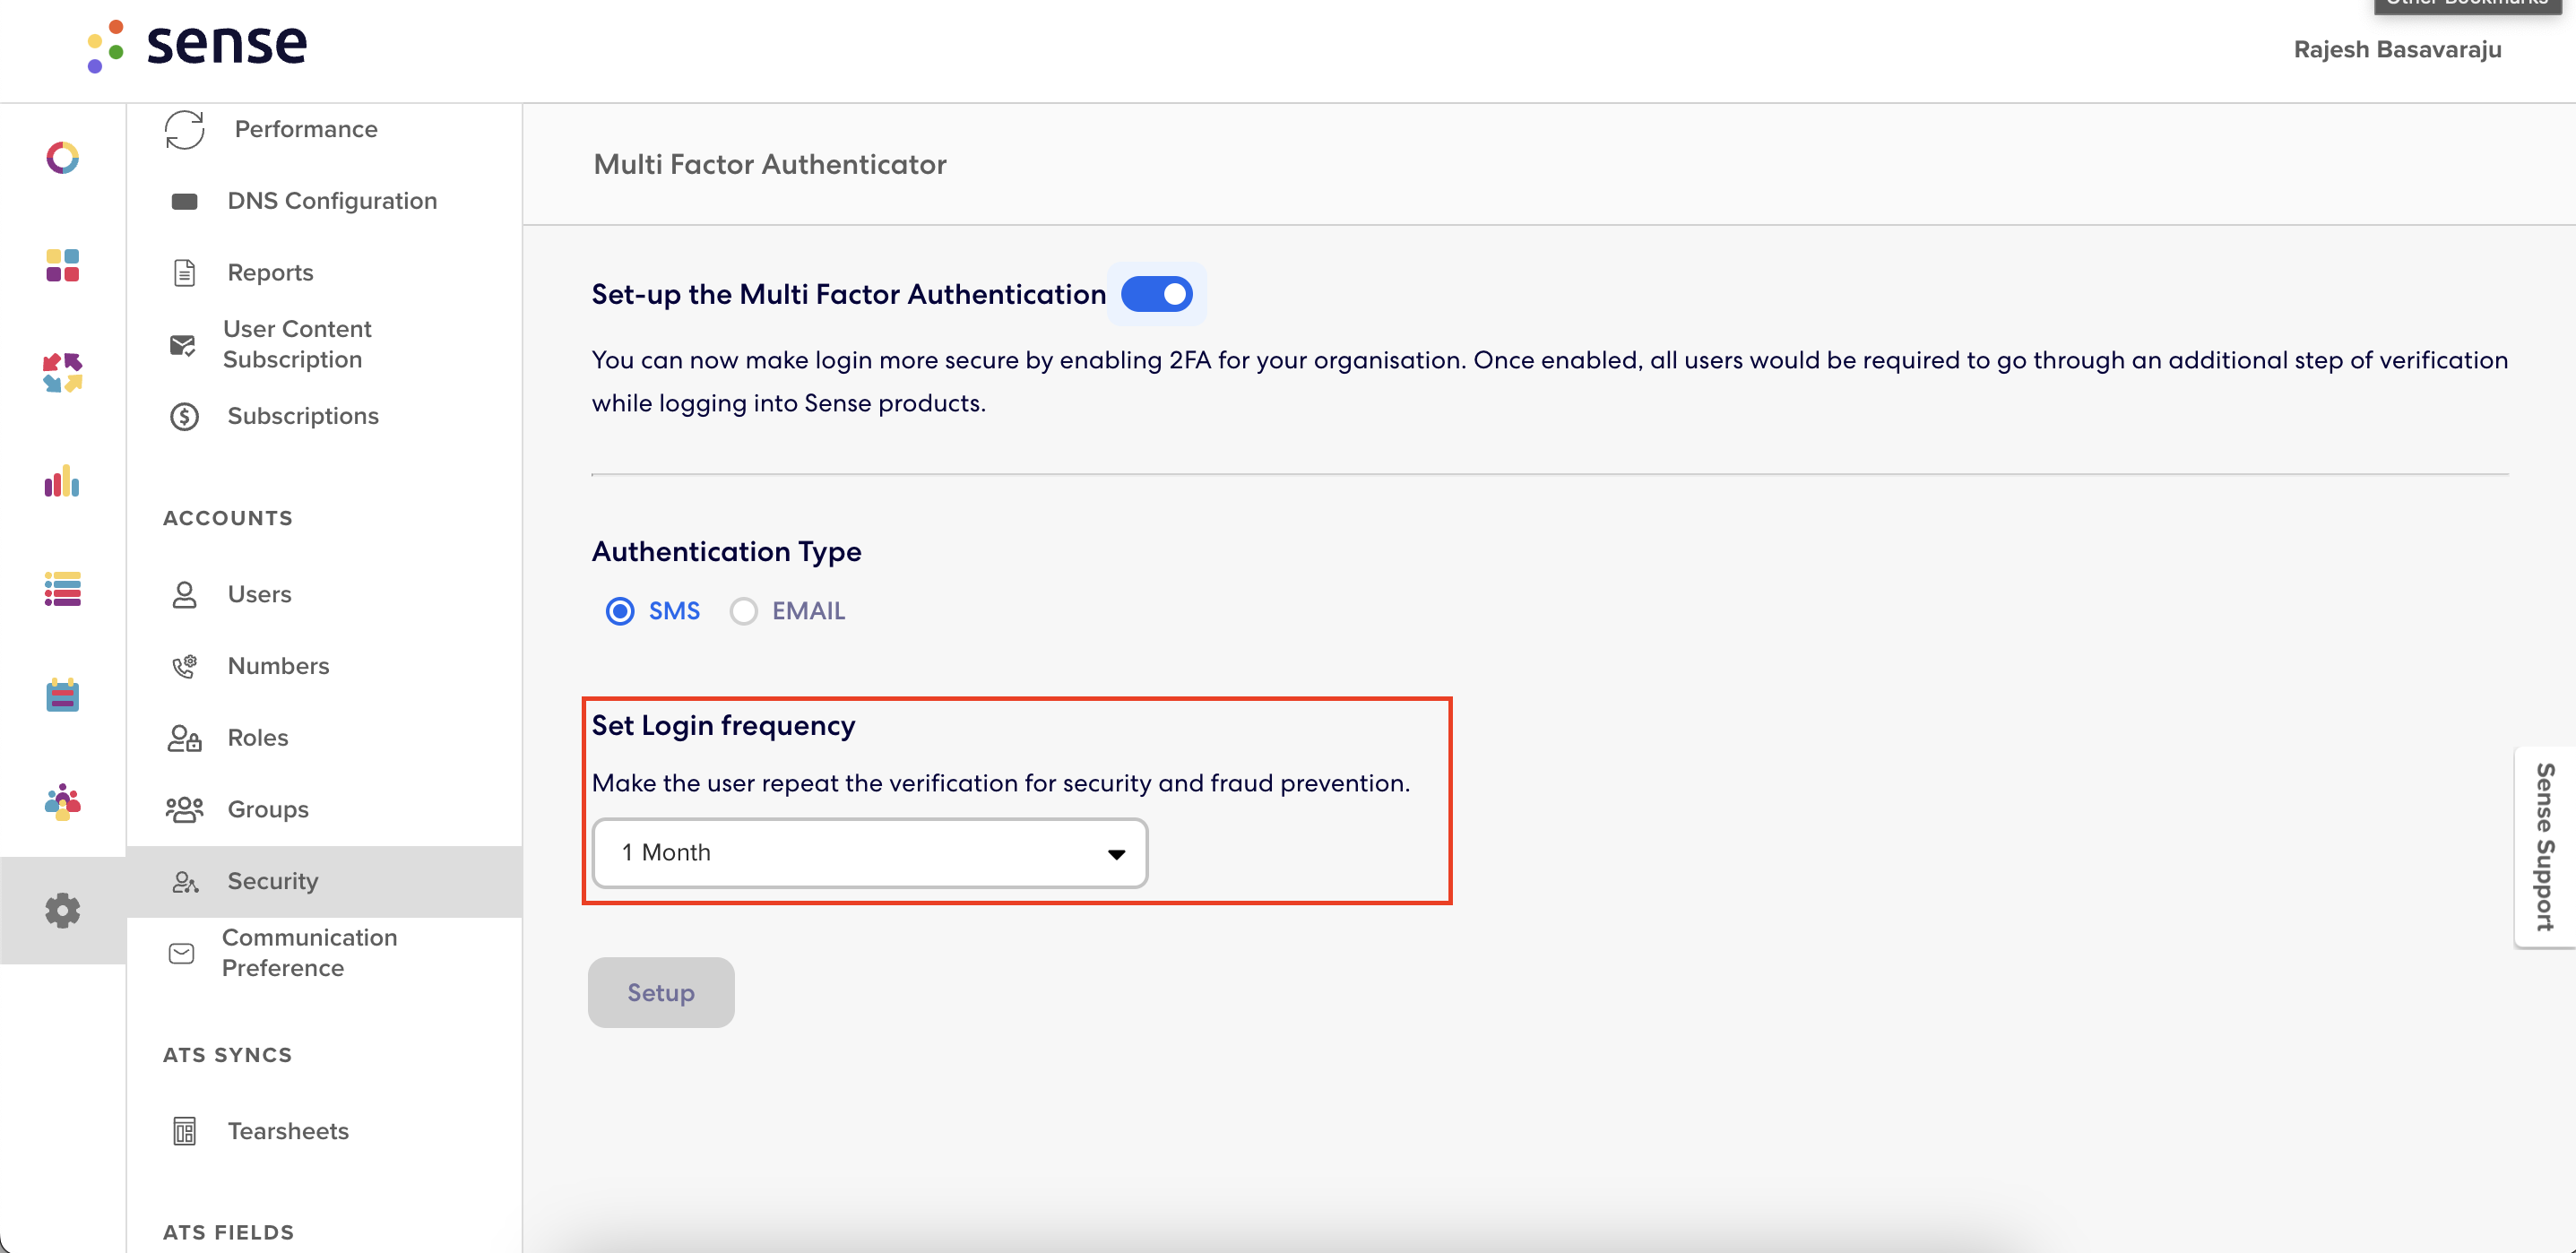Switch to the Security section
Viewport: 2576px width, 1253px height.
(273, 881)
